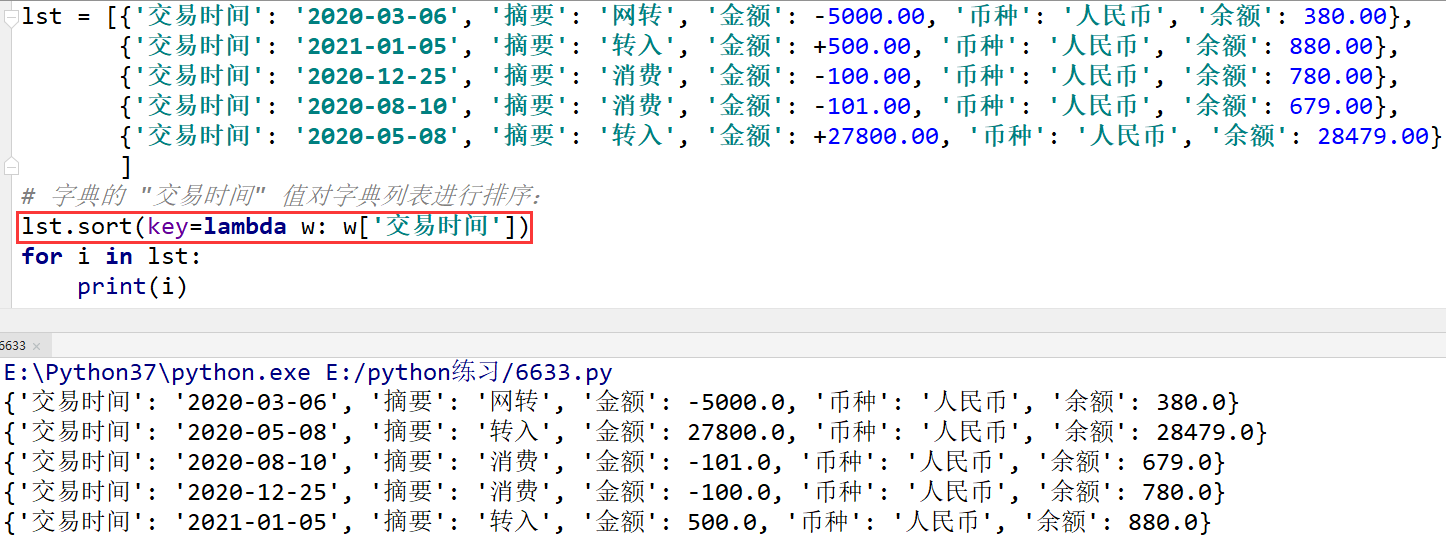Click the lst.sort call in the editor
Viewport: 1446px width, 549px height.
pos(274,227)
